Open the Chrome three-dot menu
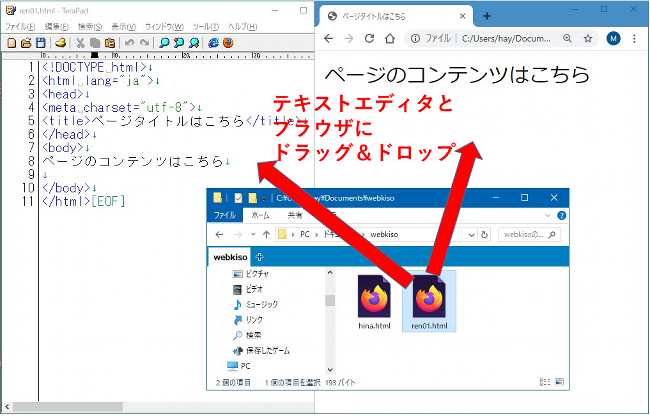Screen dimensions: 650x416 pyautogui.click(x=636, y=39)
